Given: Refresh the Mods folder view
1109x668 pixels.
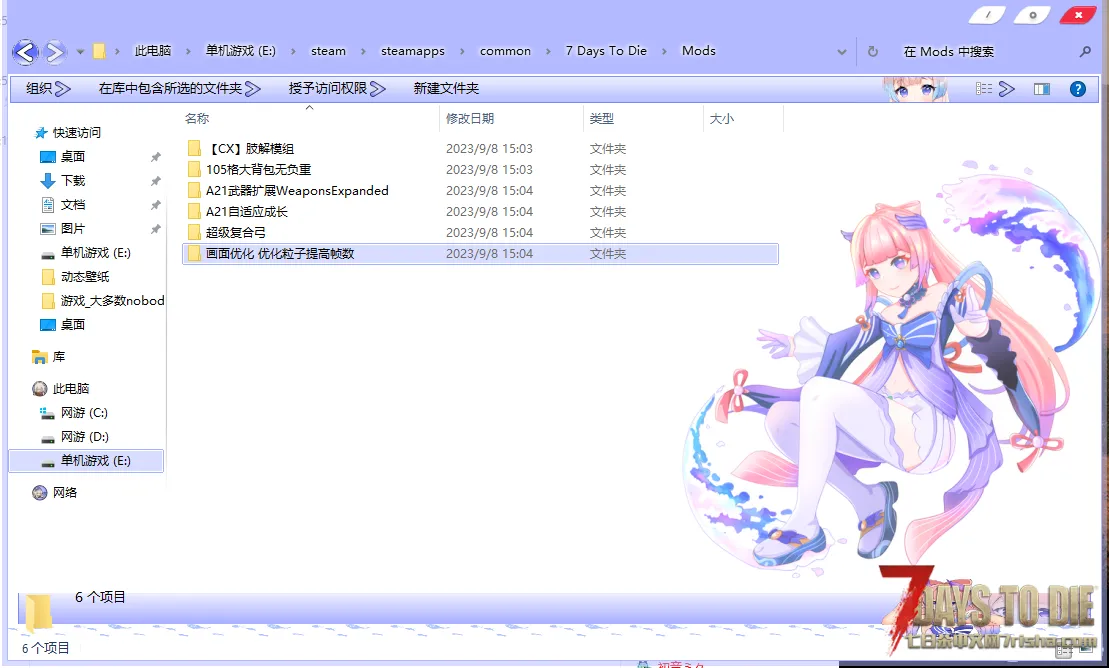Looking at the screenshot, I should [x=873, y=52].
